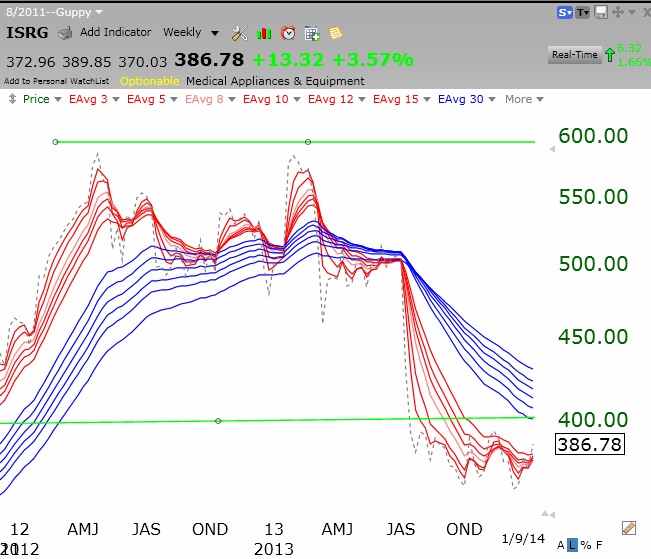Select the A scale mode
This screenshot has width=651, height=559.
(x=560, y=545)
